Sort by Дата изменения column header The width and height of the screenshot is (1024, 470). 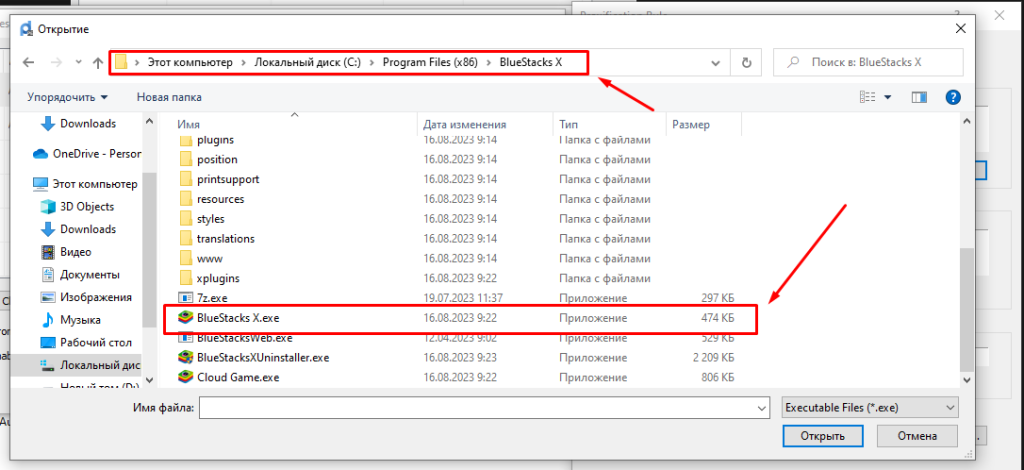pos(464,124)
